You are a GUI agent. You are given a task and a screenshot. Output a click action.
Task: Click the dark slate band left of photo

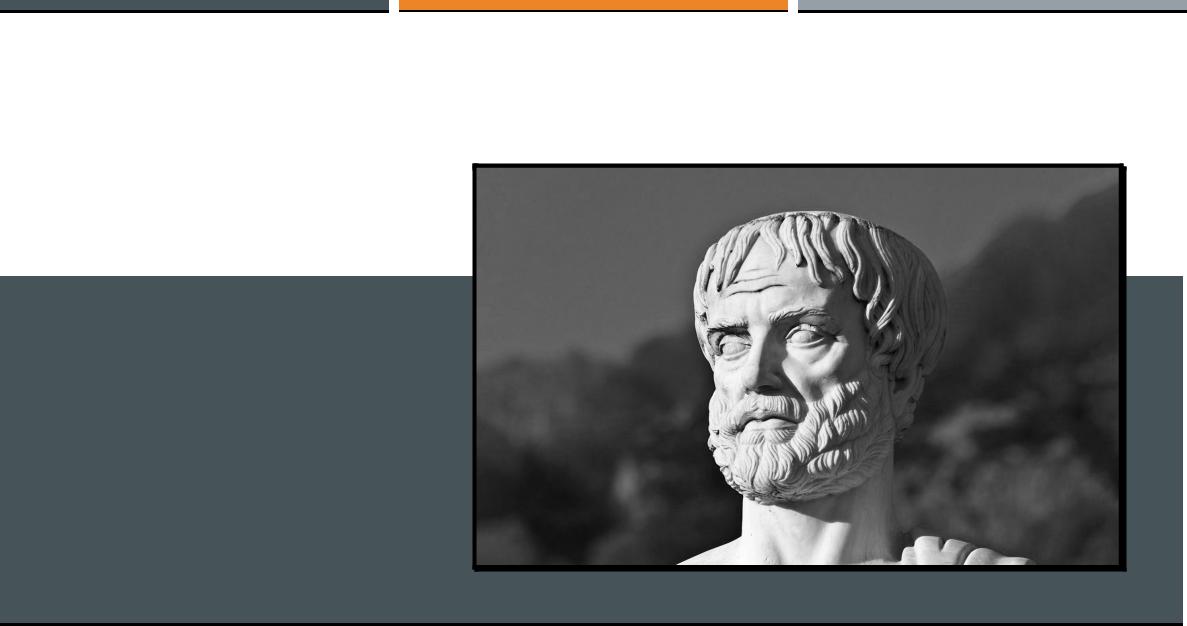point(235,450)
